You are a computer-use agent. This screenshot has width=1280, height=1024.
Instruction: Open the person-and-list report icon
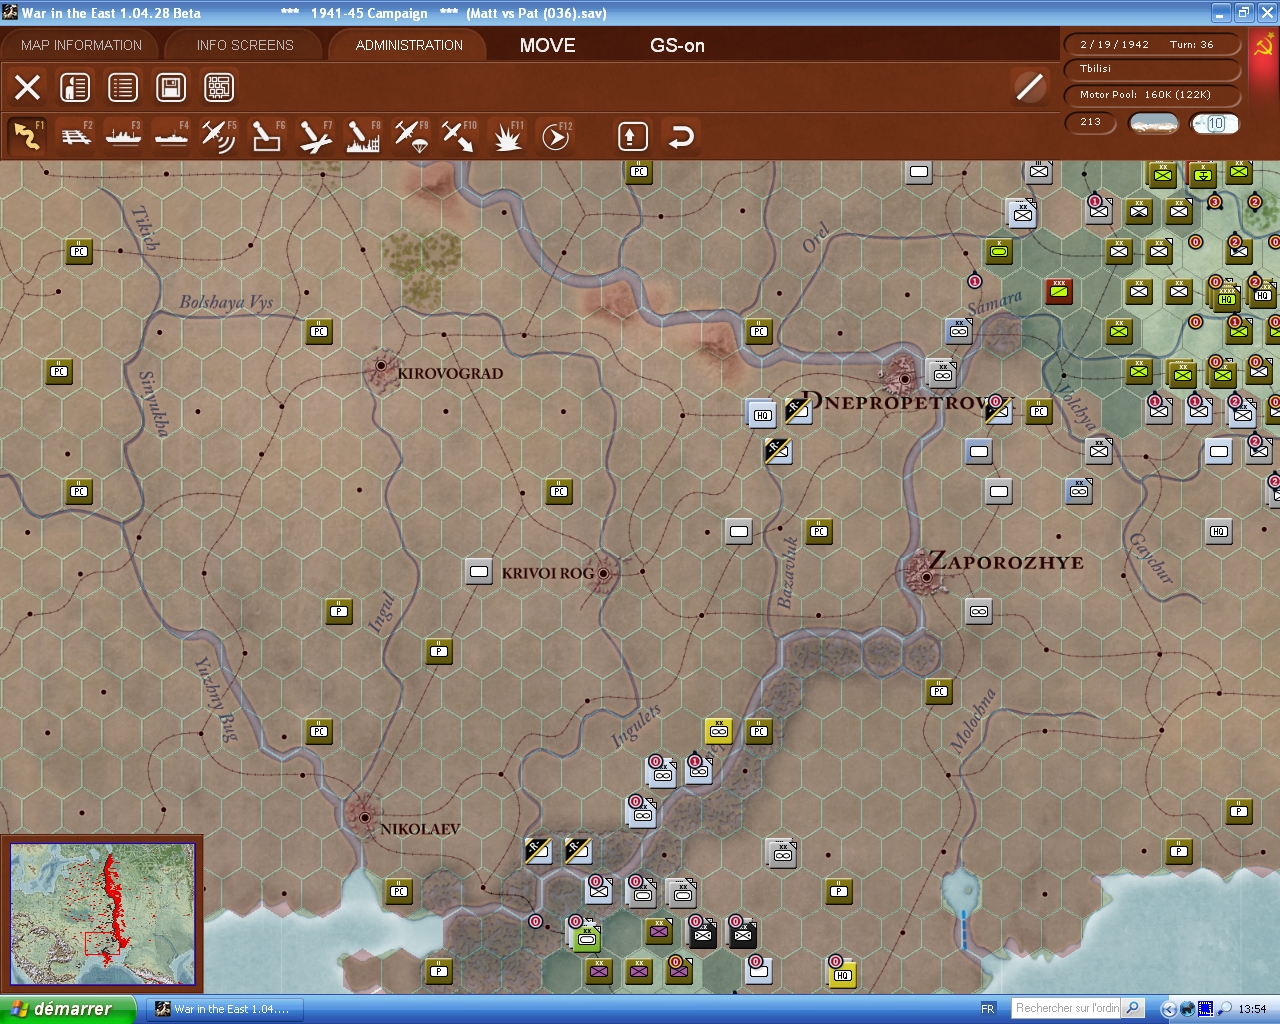pos(75,87)
